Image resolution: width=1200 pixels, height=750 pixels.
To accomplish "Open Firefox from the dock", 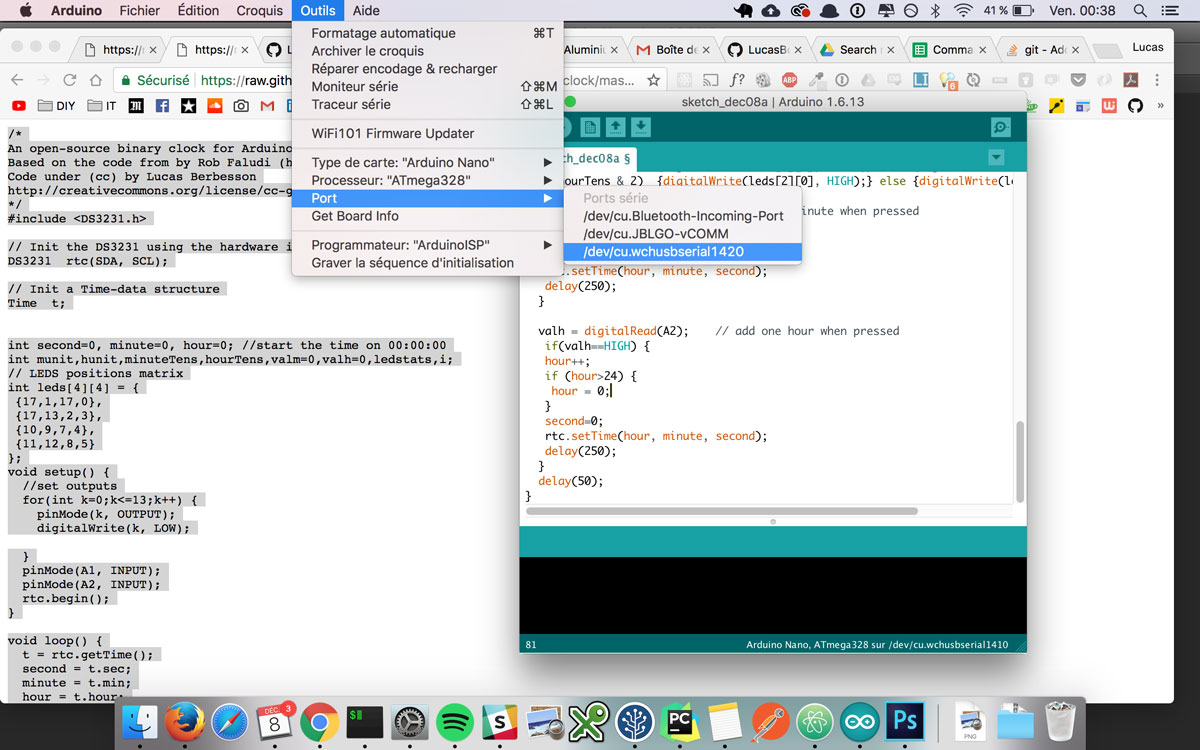I will pyautogui.click(x=184, y=721).
